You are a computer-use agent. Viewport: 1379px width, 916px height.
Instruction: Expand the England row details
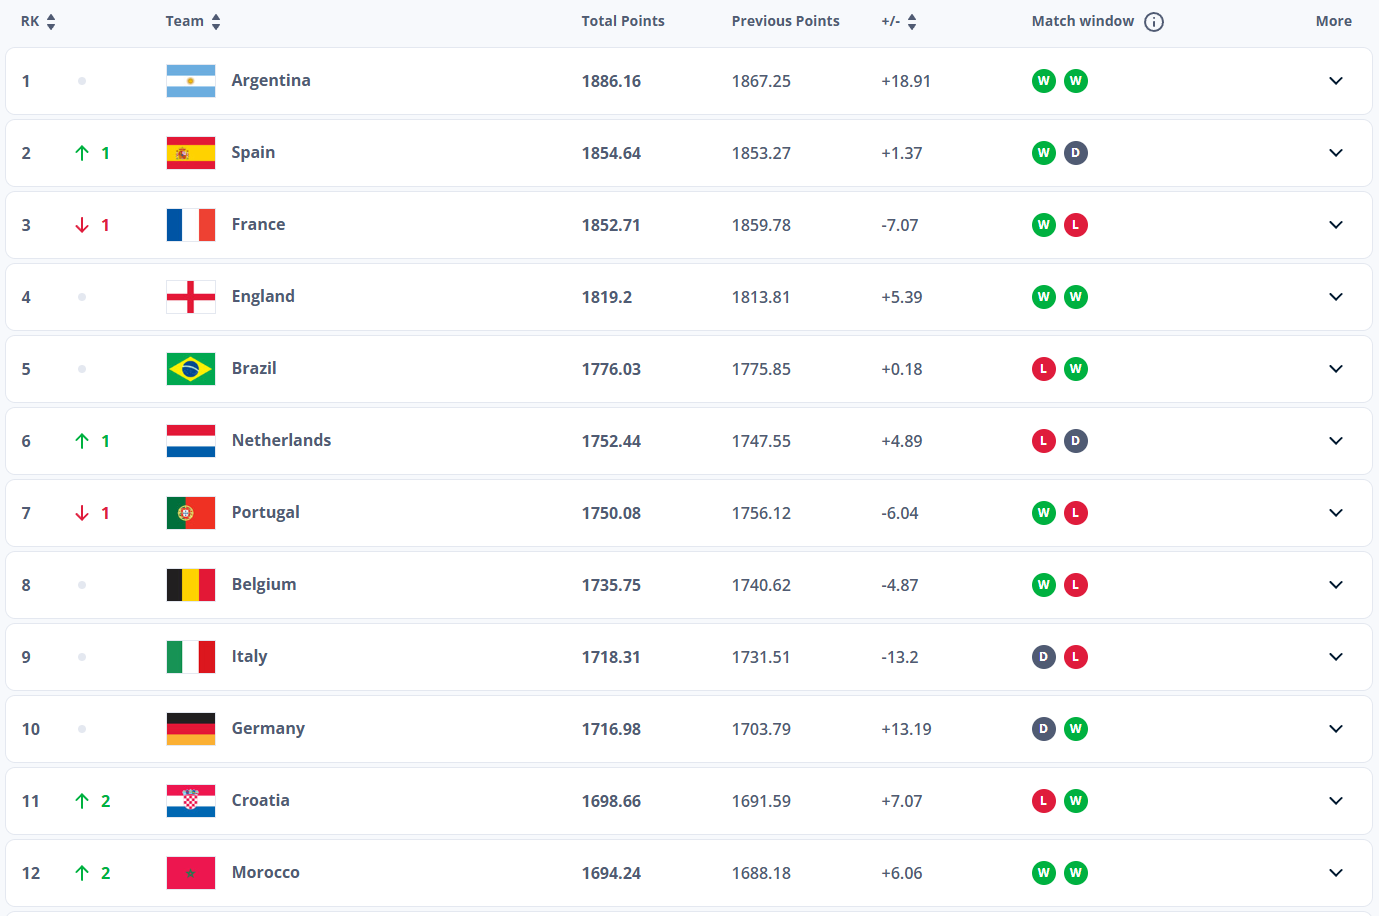[1335, 296]
